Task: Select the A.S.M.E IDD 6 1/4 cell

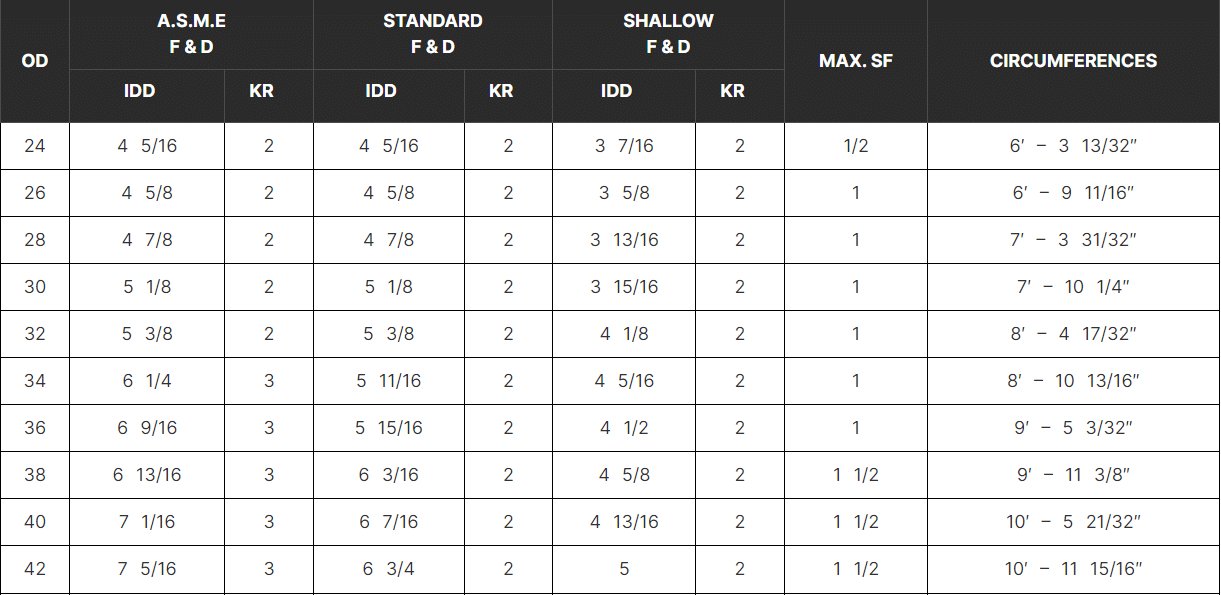Action: (147, 381)
